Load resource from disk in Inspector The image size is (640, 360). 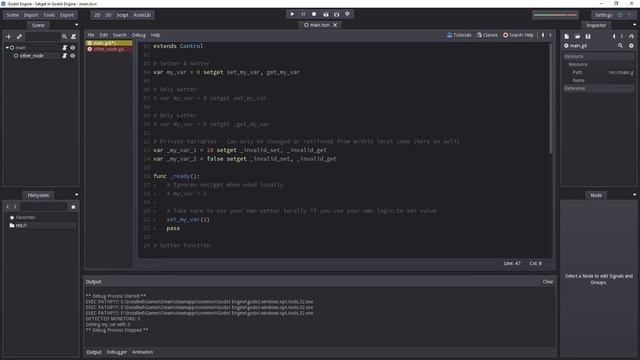577,36
